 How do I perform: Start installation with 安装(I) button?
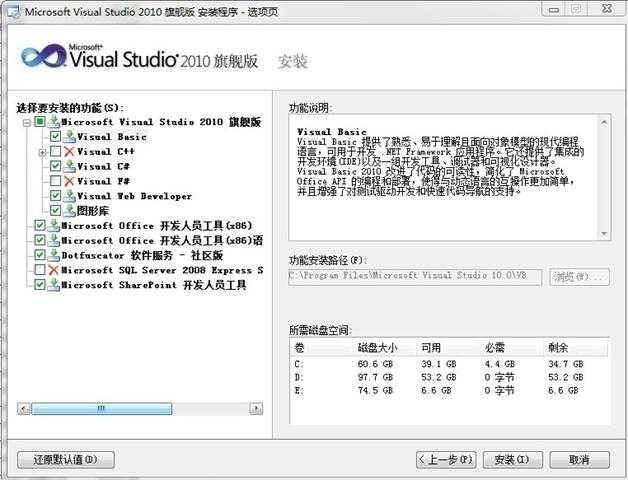[x=513, y=460]
